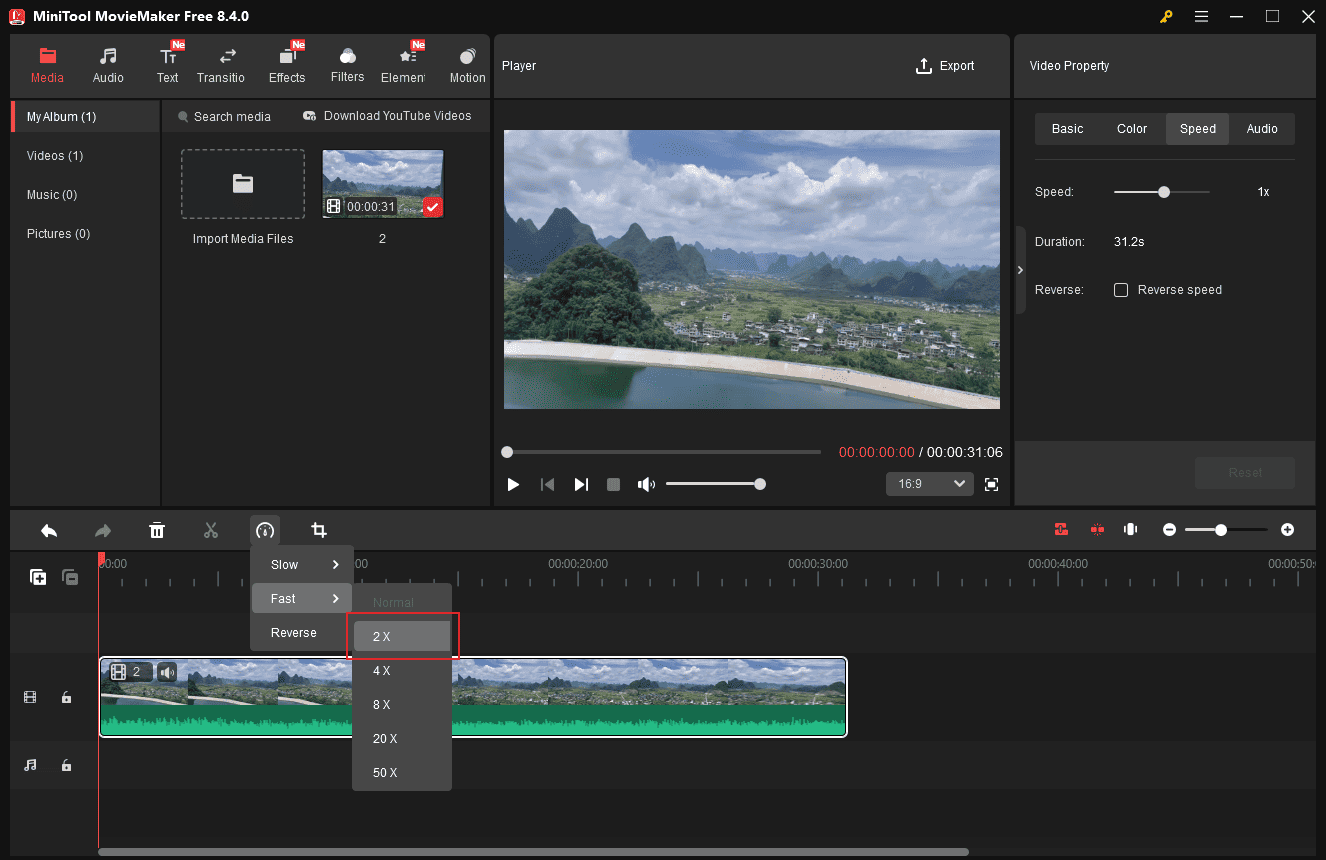
Task: Click the Export button
Action: (x=945, y=65)
